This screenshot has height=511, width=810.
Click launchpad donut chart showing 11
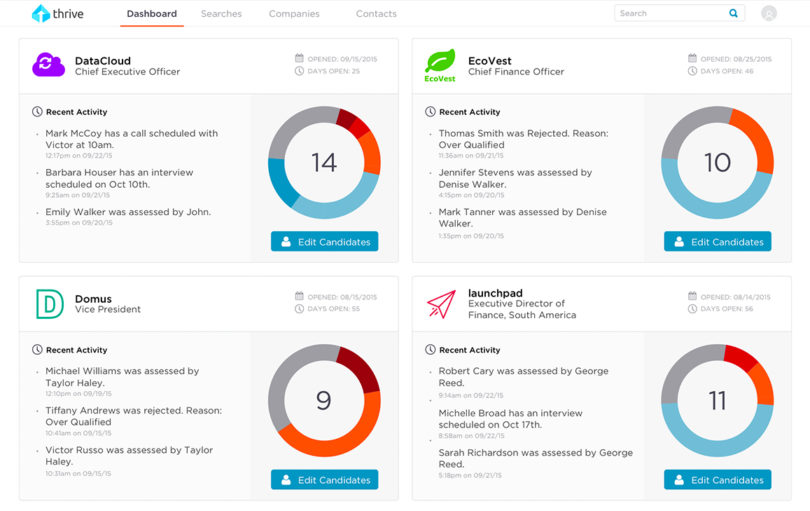tap(718, 400)
